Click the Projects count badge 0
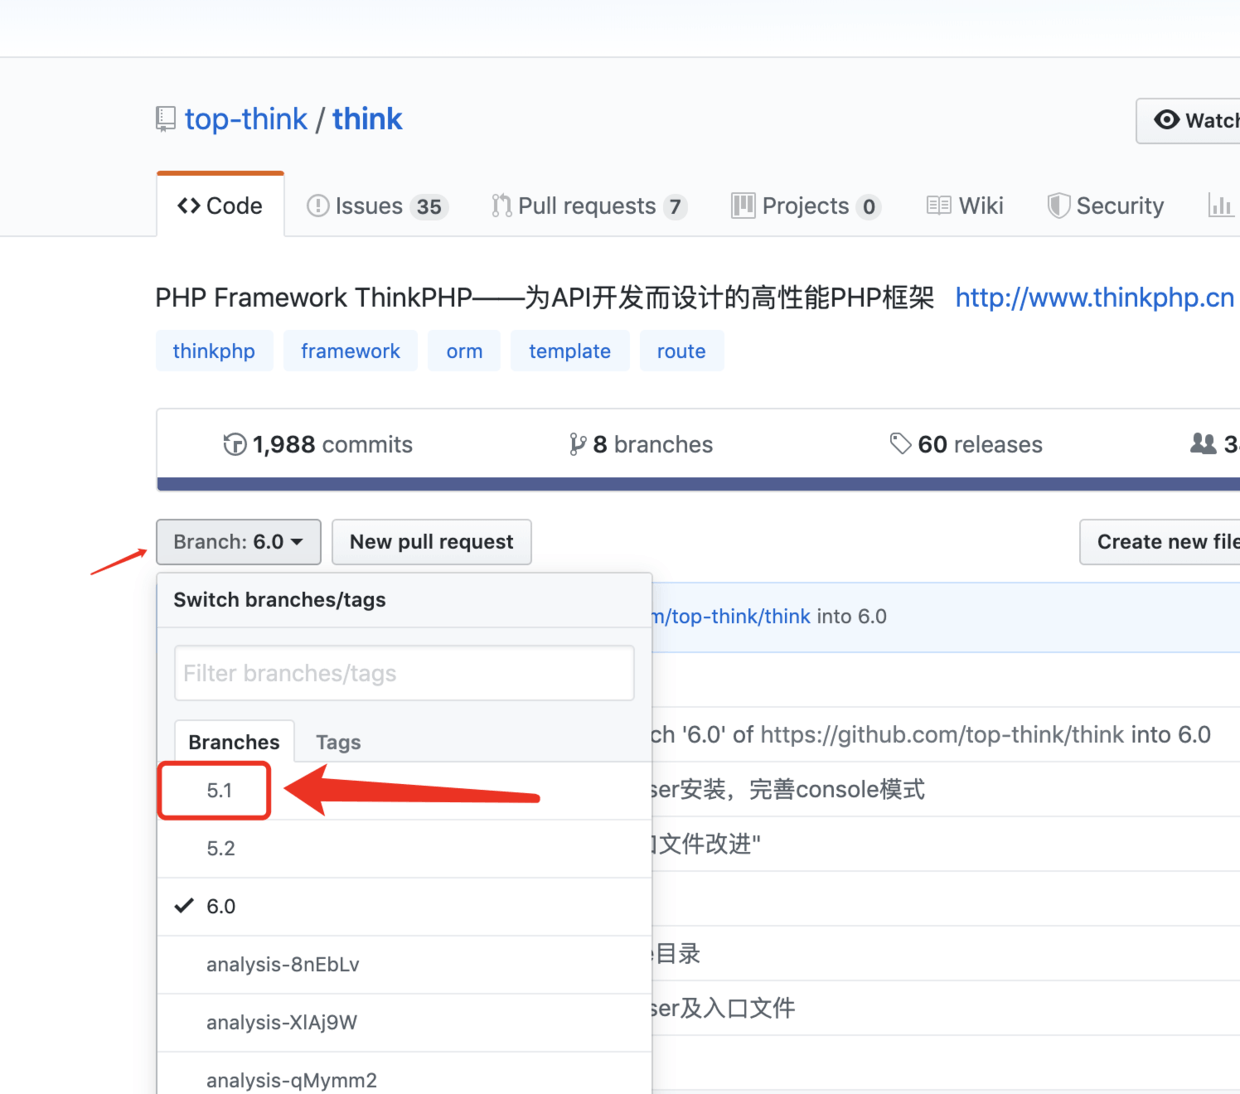Viewport: 1240px width, 1094px height. pyautogui.click(x=869, y=206)
